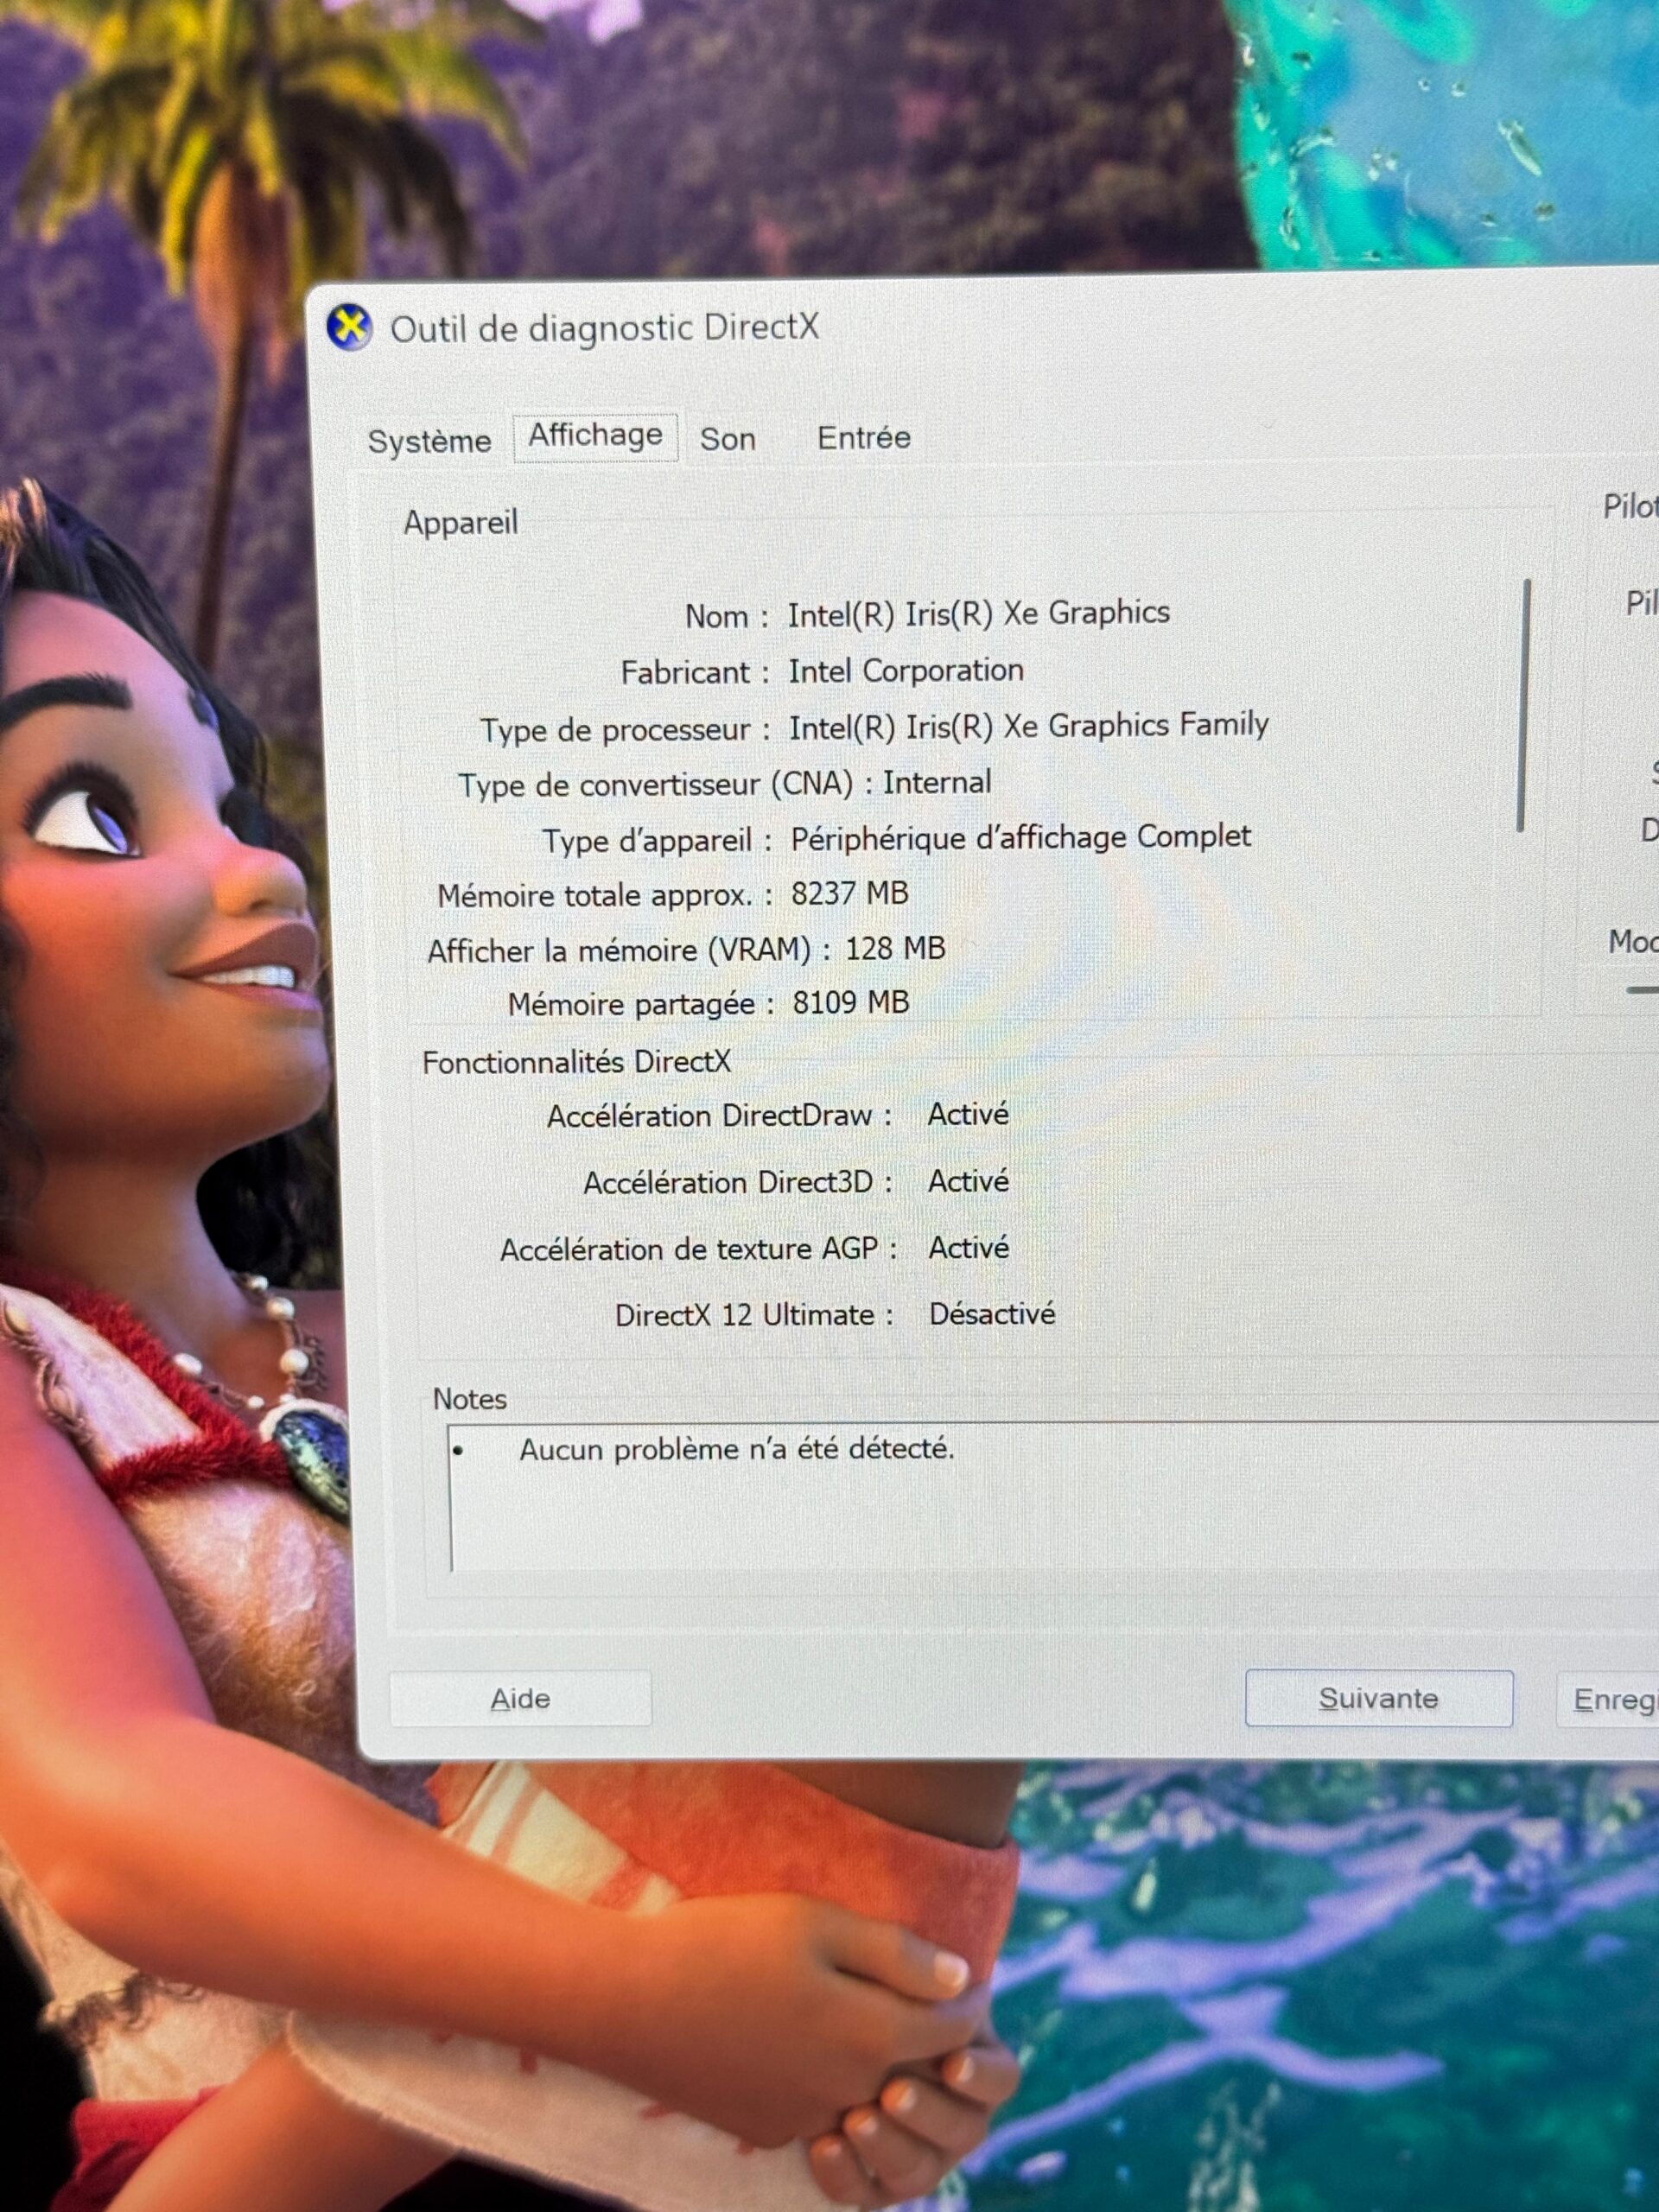Select the Affichage tab
The height and width of the screenshot is (2212, 1659).
[596, 437]
